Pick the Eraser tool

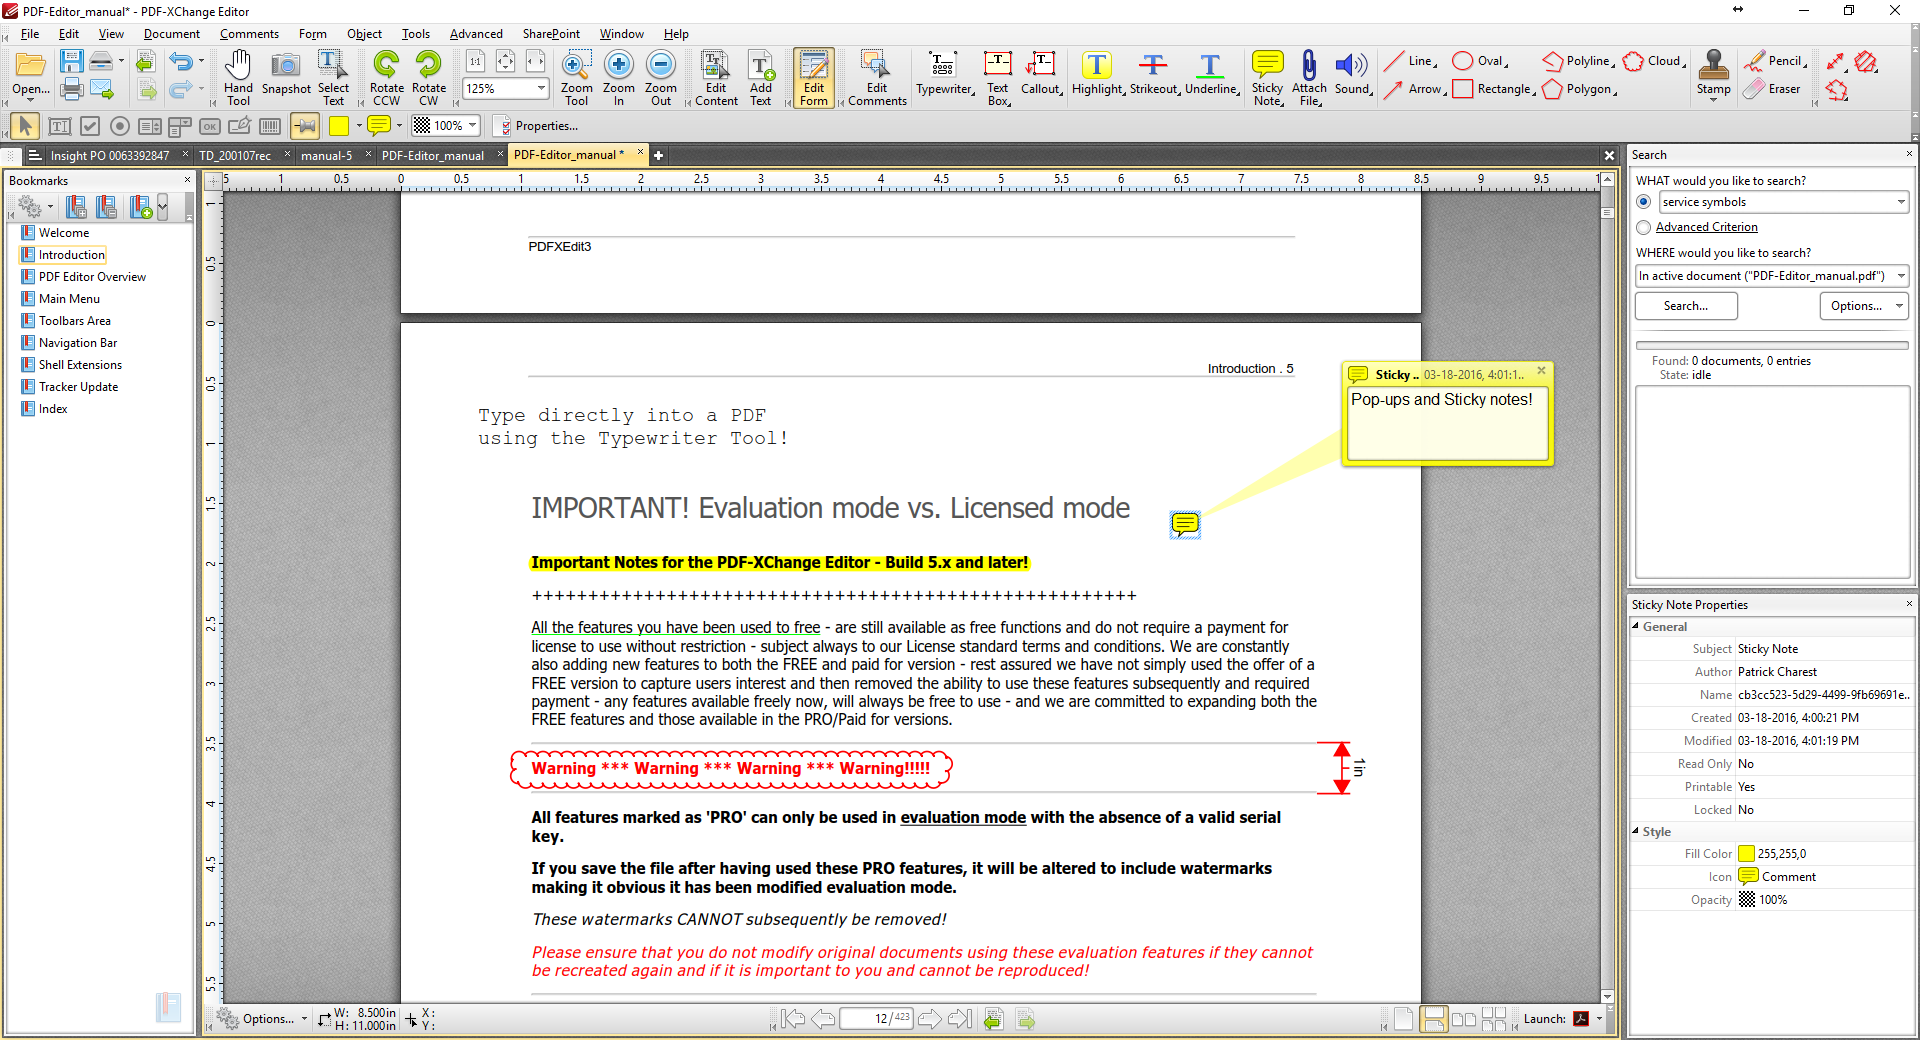tap(1773, 89)
